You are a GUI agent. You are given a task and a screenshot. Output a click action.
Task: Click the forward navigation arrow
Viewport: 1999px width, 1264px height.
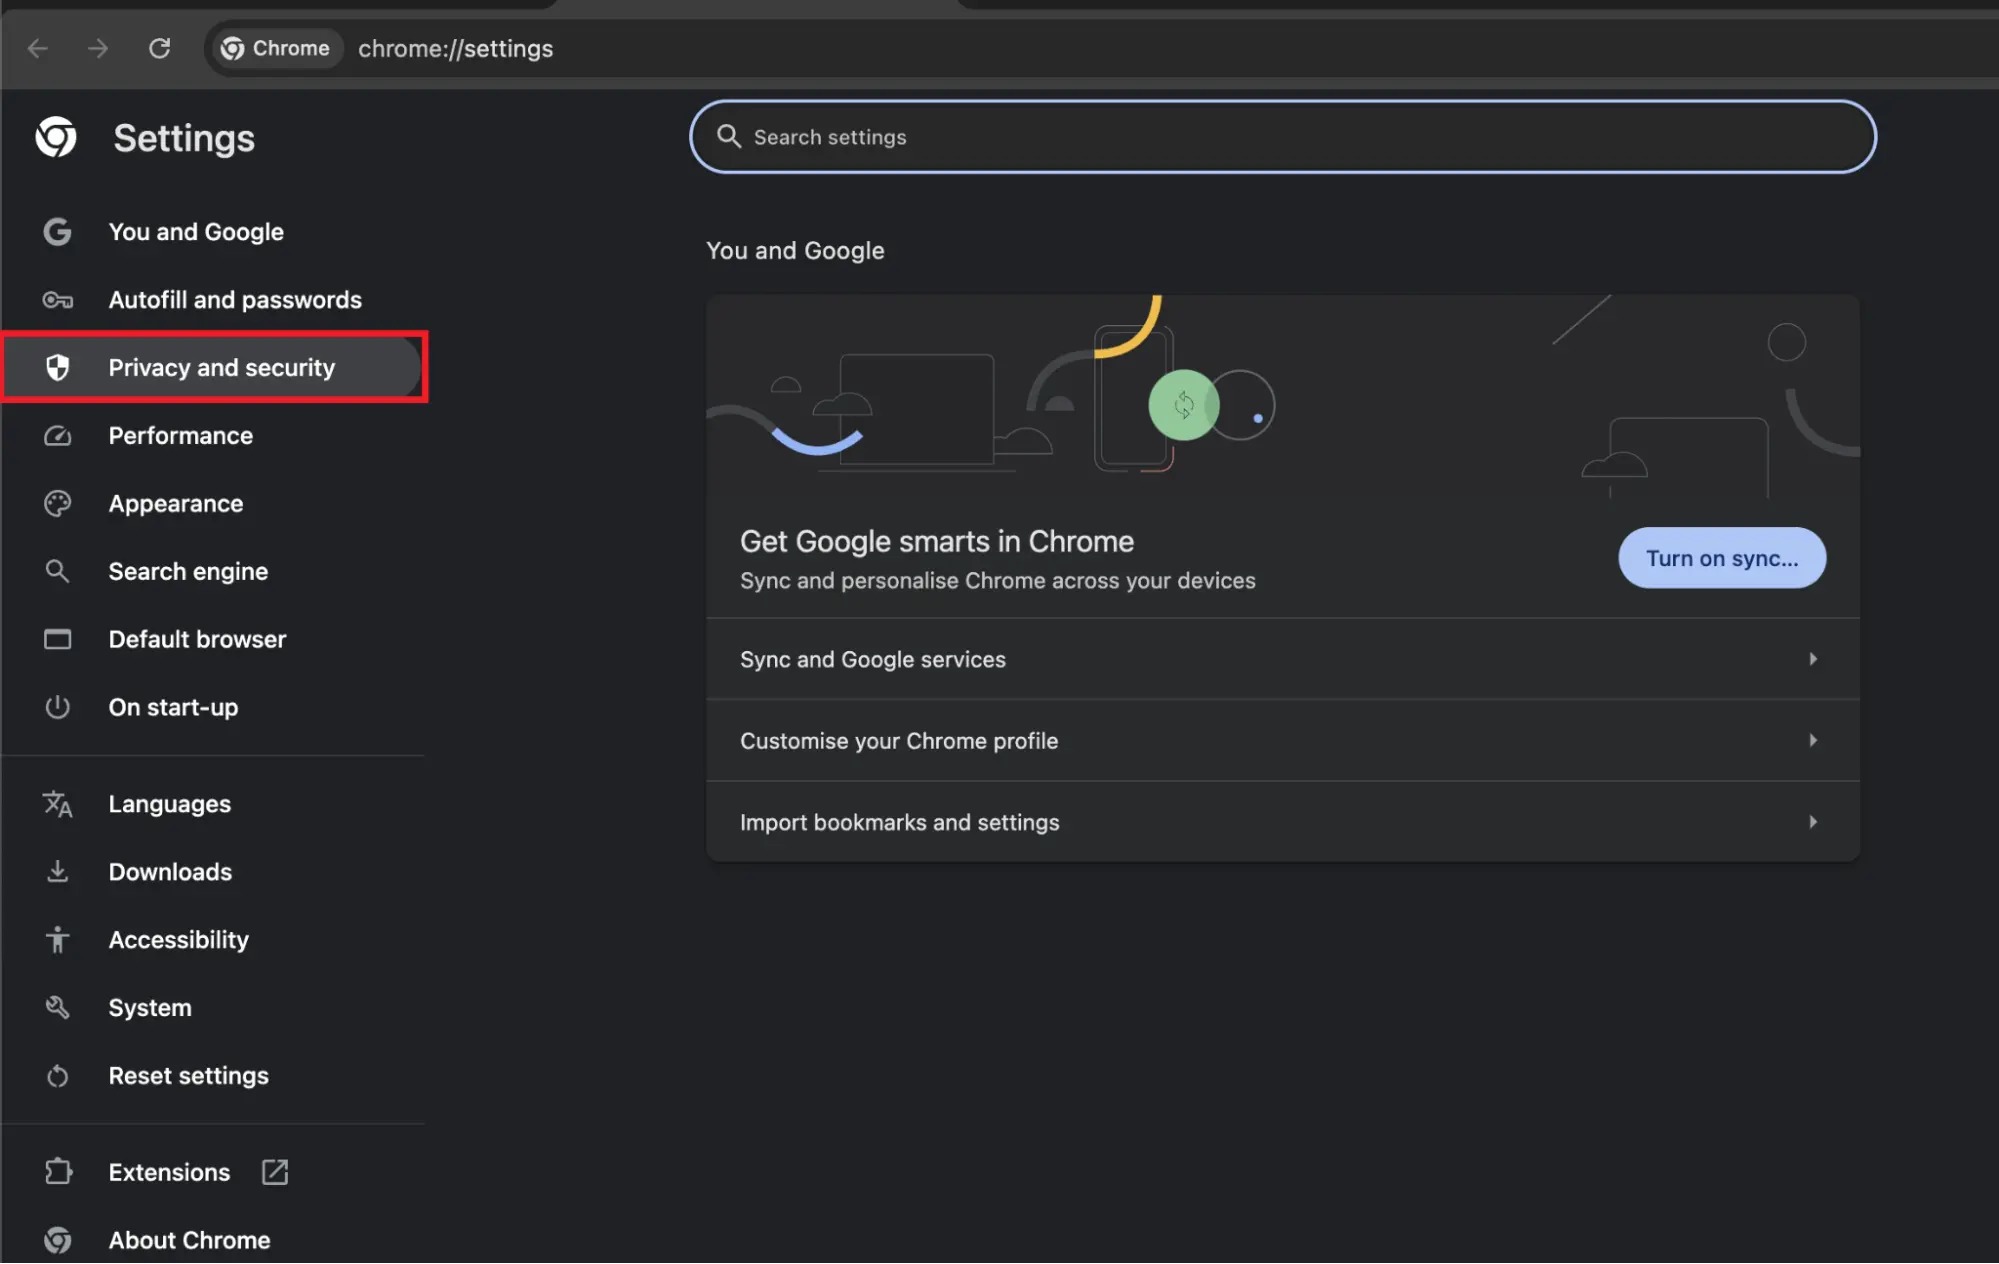98,48
